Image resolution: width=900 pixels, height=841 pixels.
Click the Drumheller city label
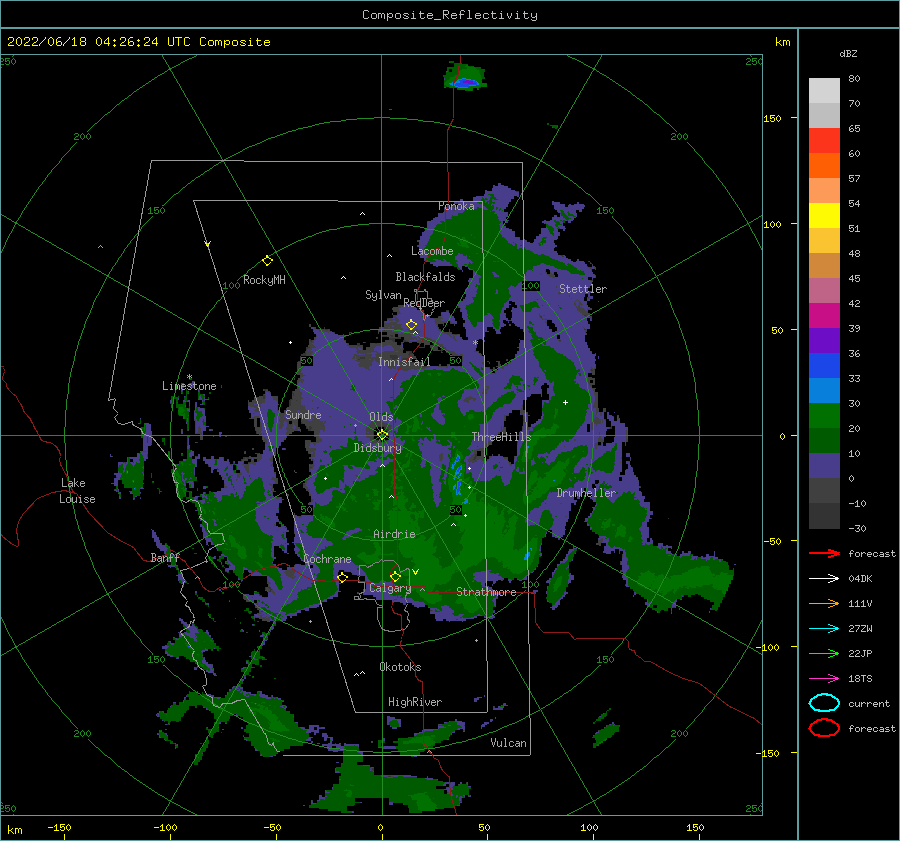(586, 493)
